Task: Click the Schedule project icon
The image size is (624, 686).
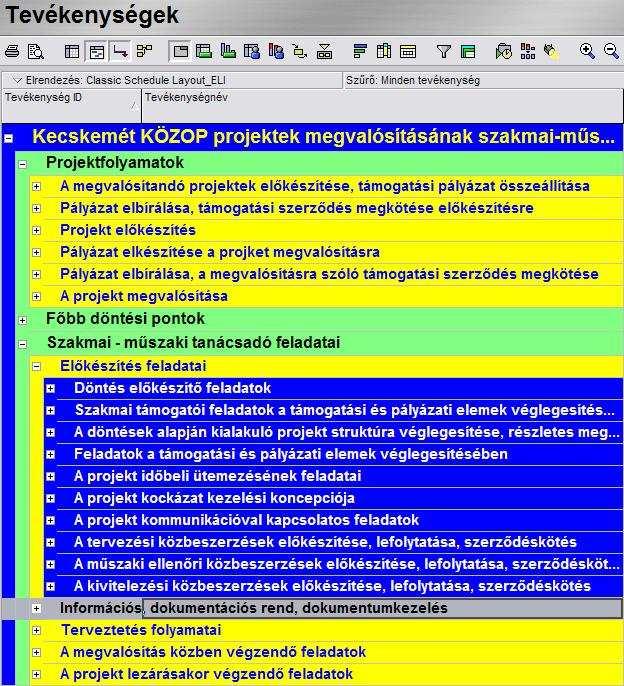Action: [x=504, y=52]
